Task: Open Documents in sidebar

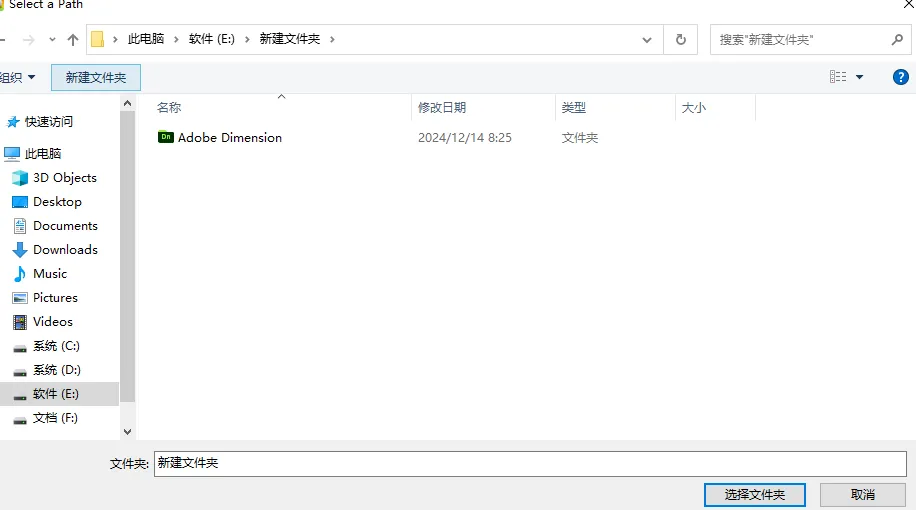Action: (x=65, y=225)
